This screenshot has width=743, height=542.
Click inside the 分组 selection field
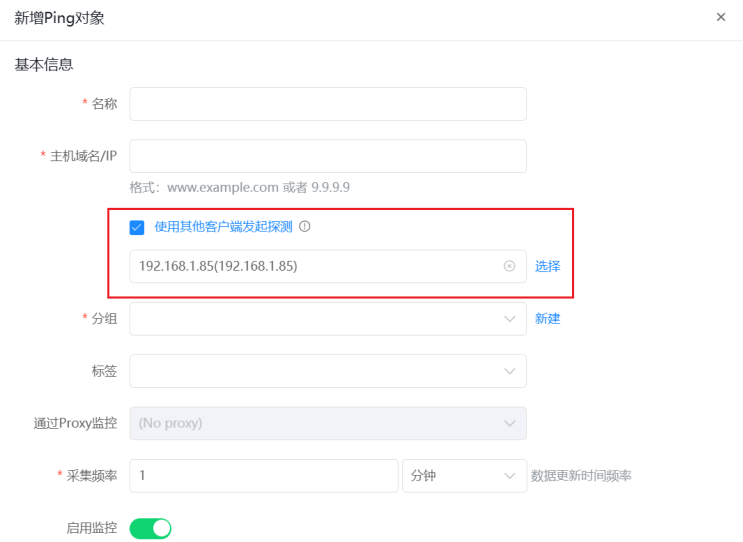click(328, 319)
